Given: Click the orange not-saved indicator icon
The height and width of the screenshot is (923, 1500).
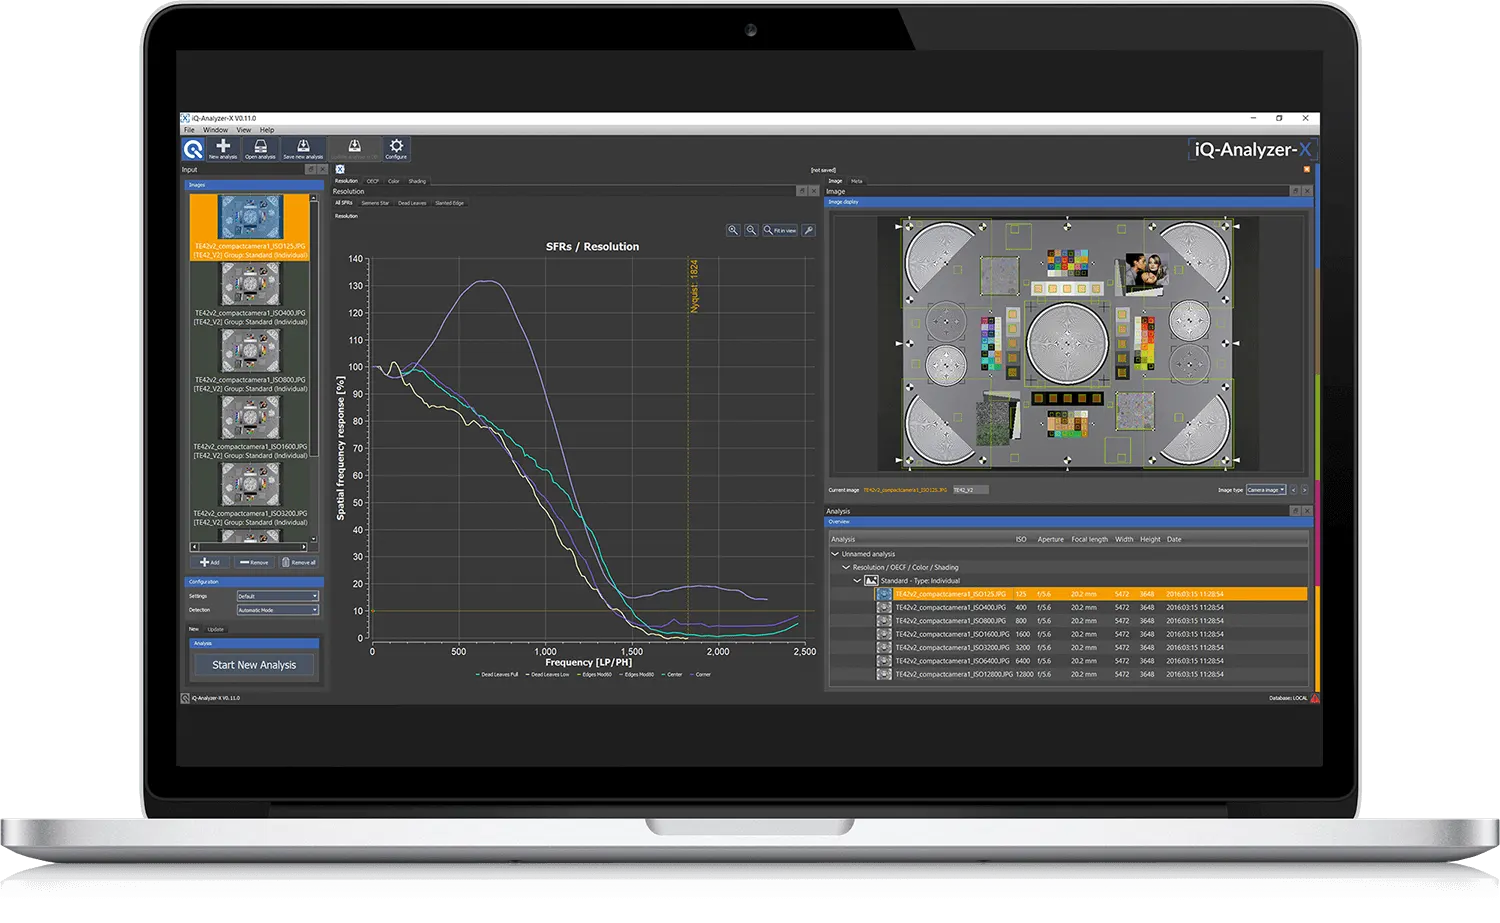Looking at the screenshot, I should 1307,170.
